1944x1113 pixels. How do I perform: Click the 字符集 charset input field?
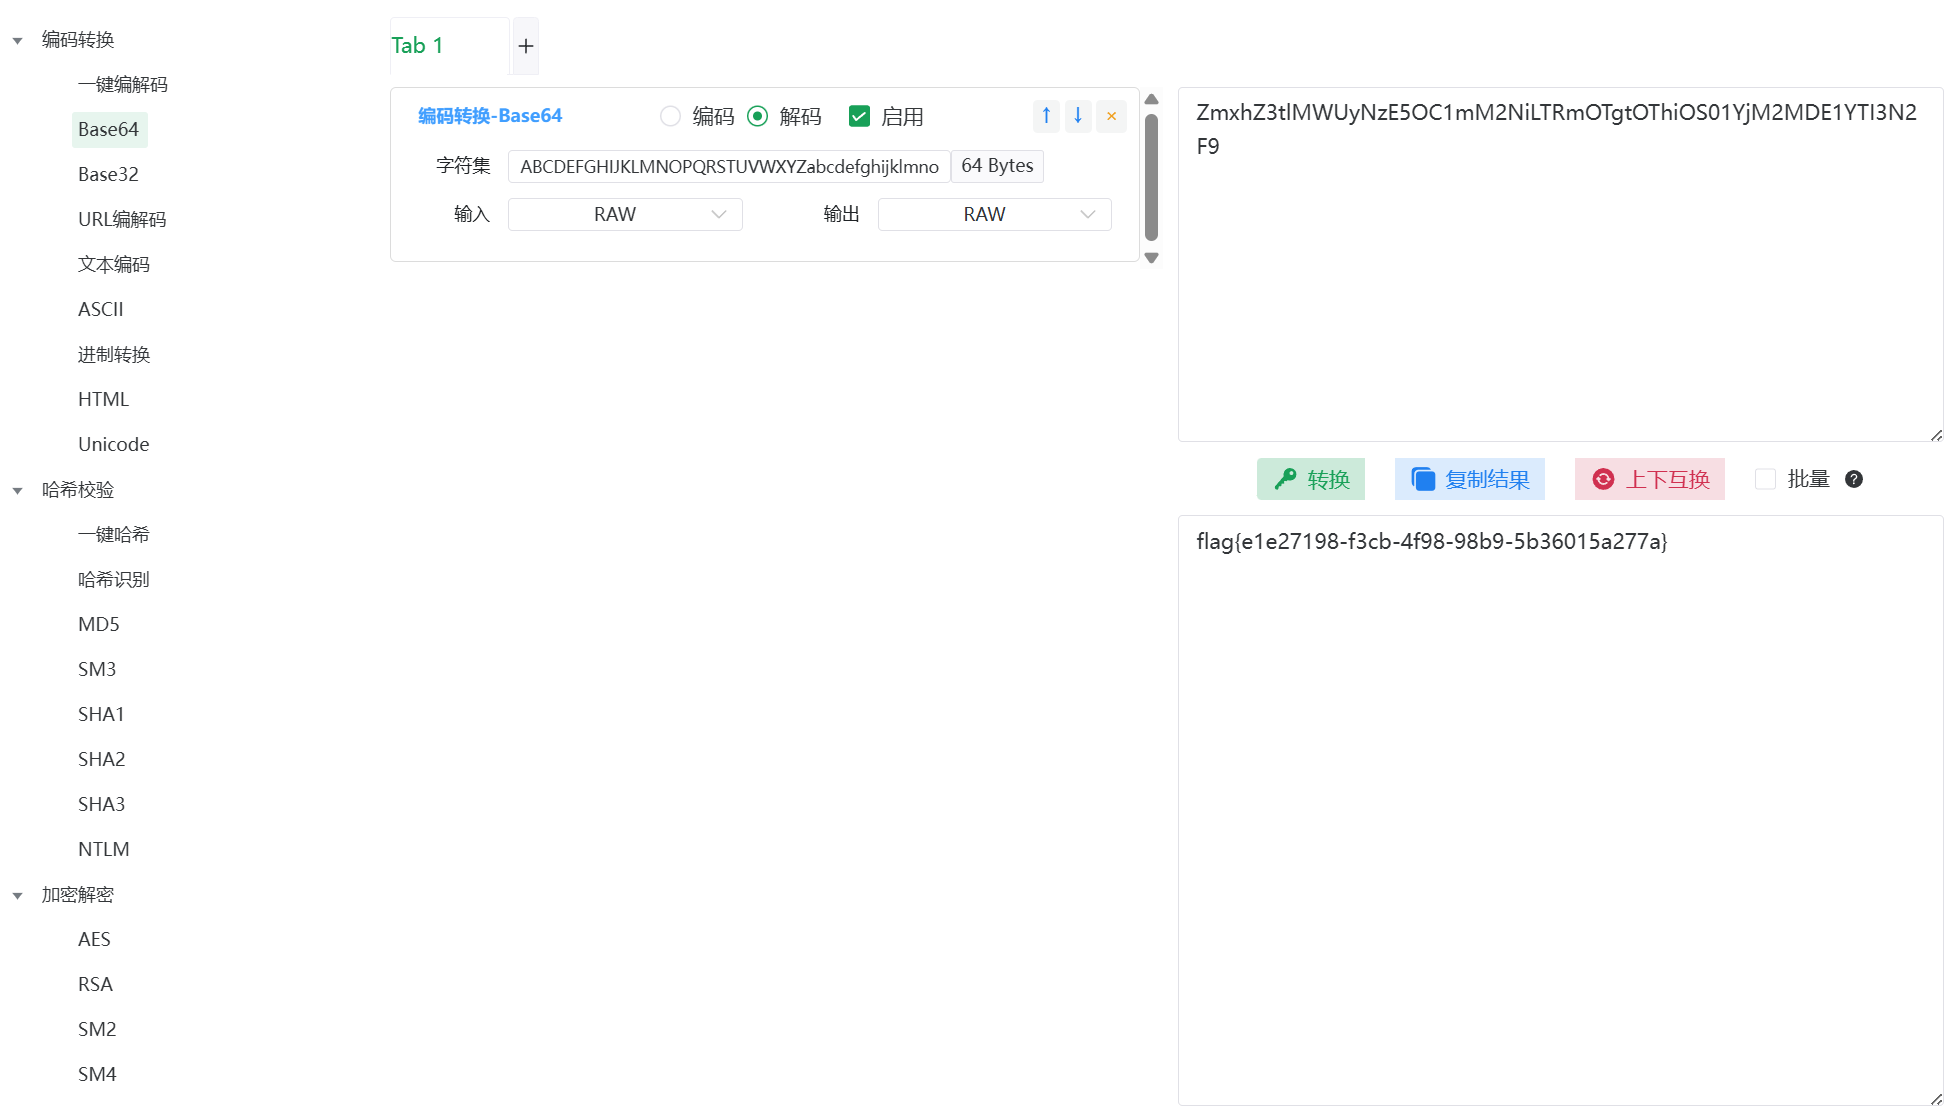[729, 166]
